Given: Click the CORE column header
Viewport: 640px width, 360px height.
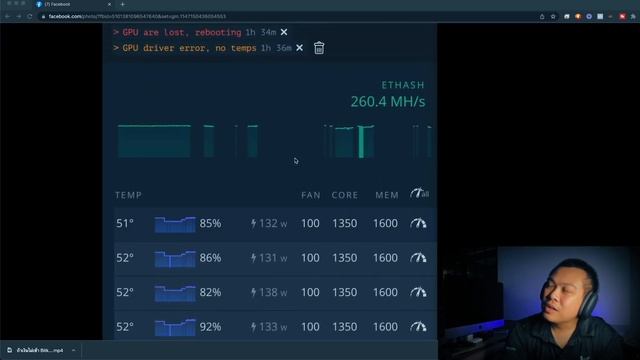Looking at the screenshot, I should pyautogui.click(x=344, y=195).
